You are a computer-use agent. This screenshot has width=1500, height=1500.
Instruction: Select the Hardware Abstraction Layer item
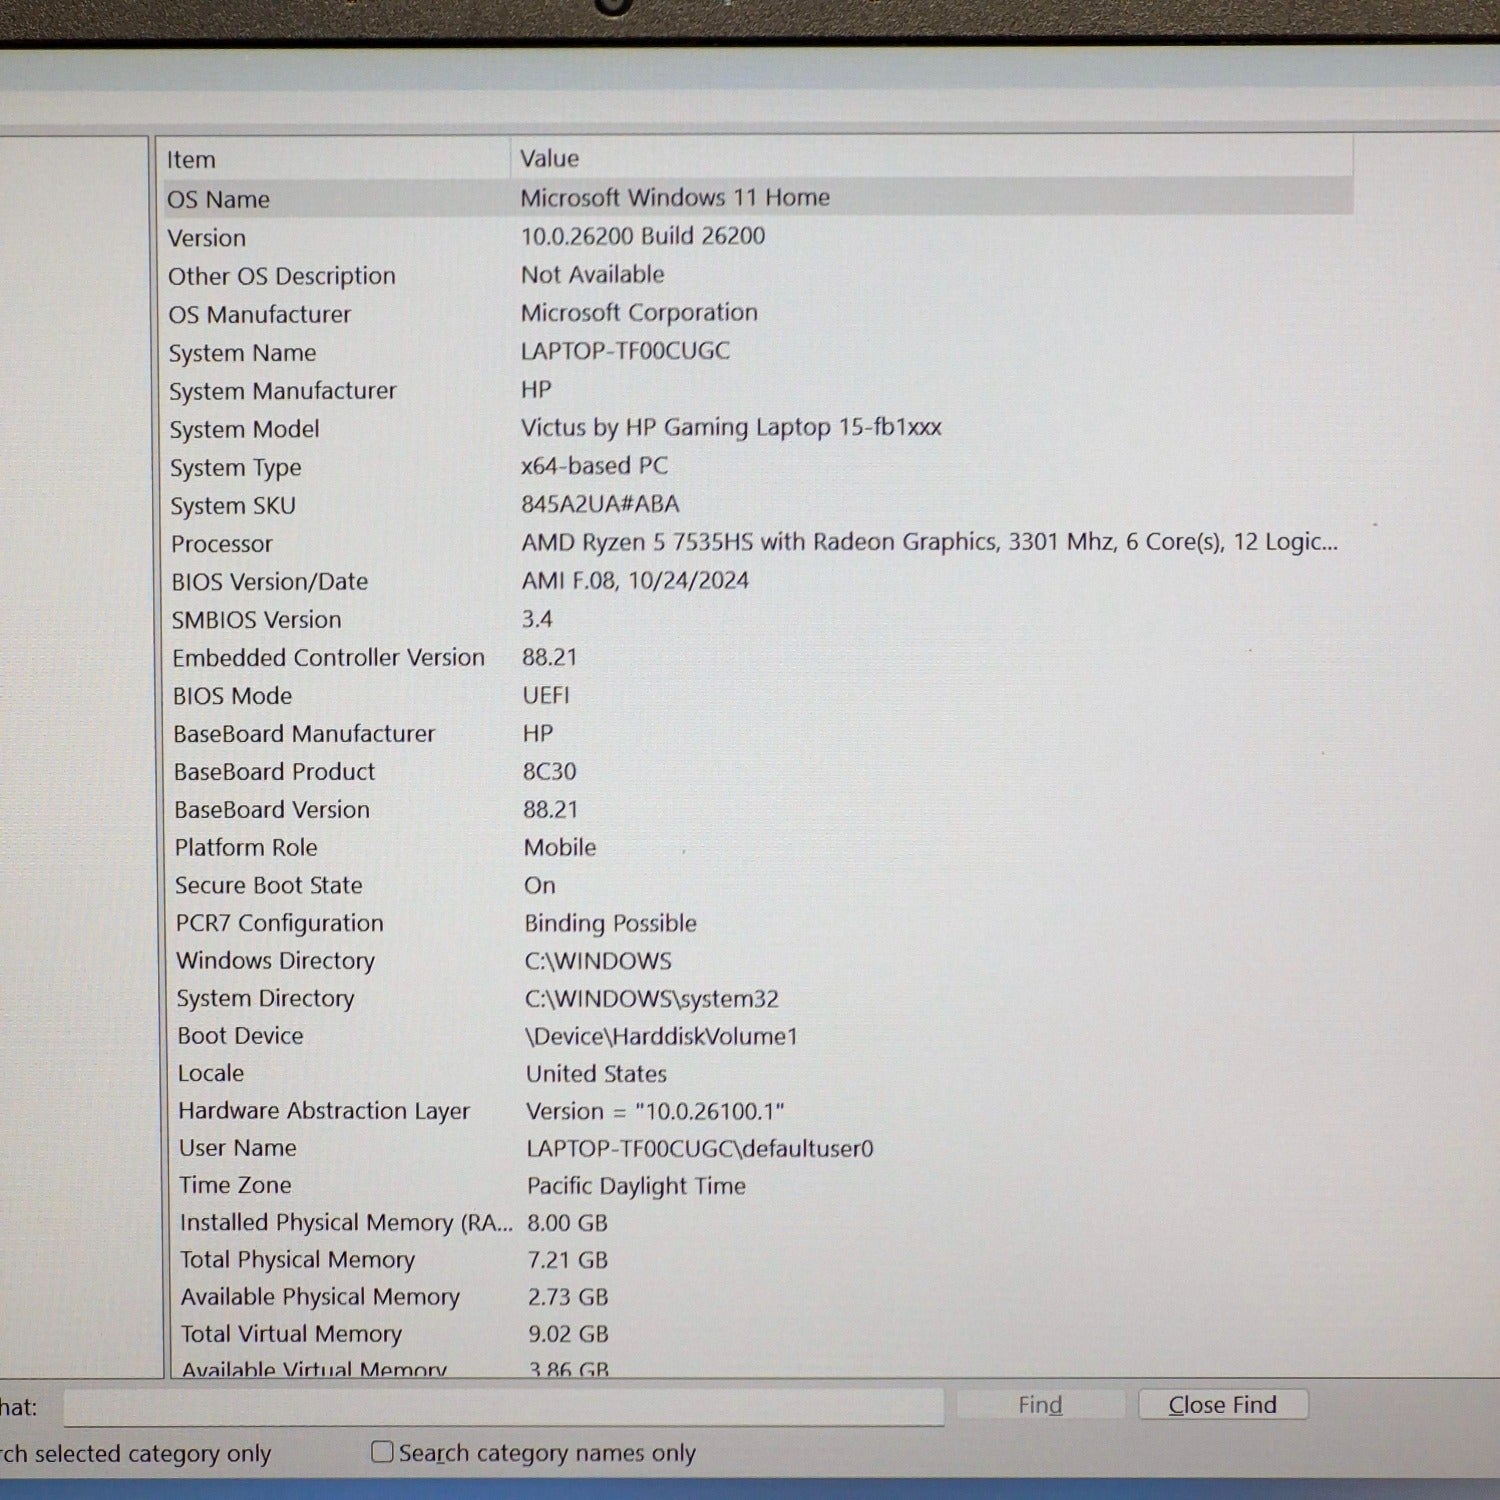pos(324,1111)
